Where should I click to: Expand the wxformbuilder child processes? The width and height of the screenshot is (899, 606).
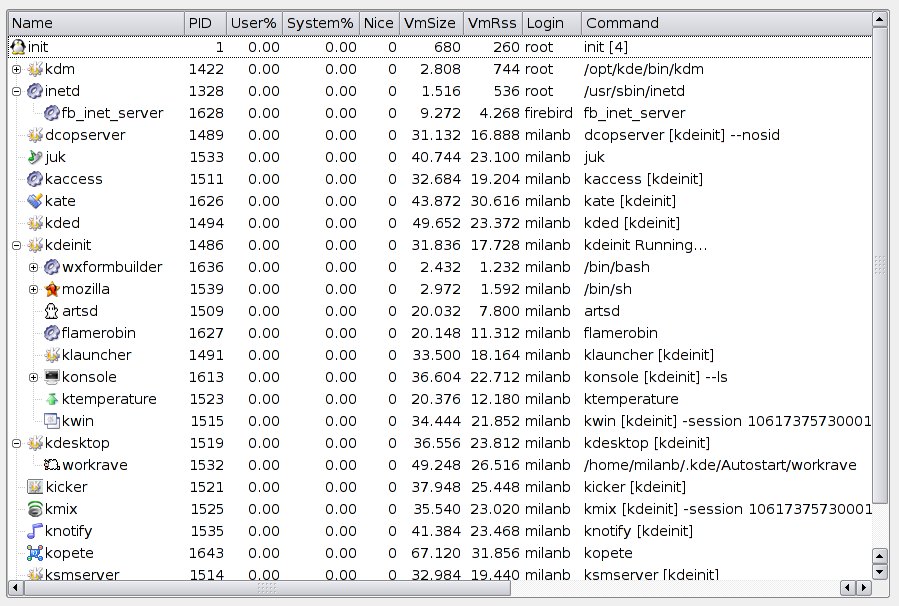click(x=33, y=267)
